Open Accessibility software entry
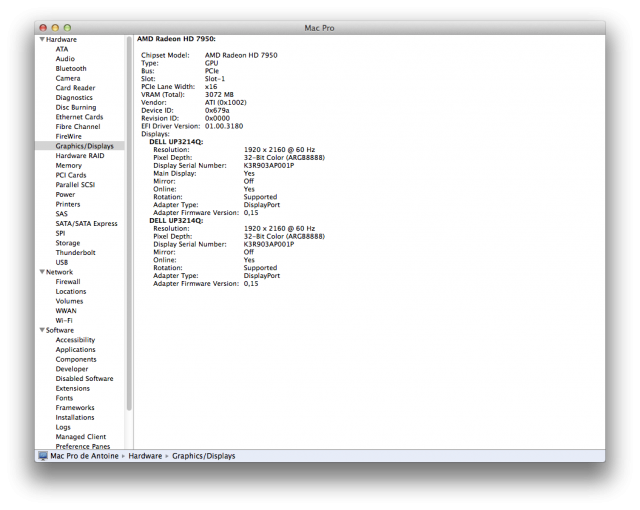 [75, 340]
